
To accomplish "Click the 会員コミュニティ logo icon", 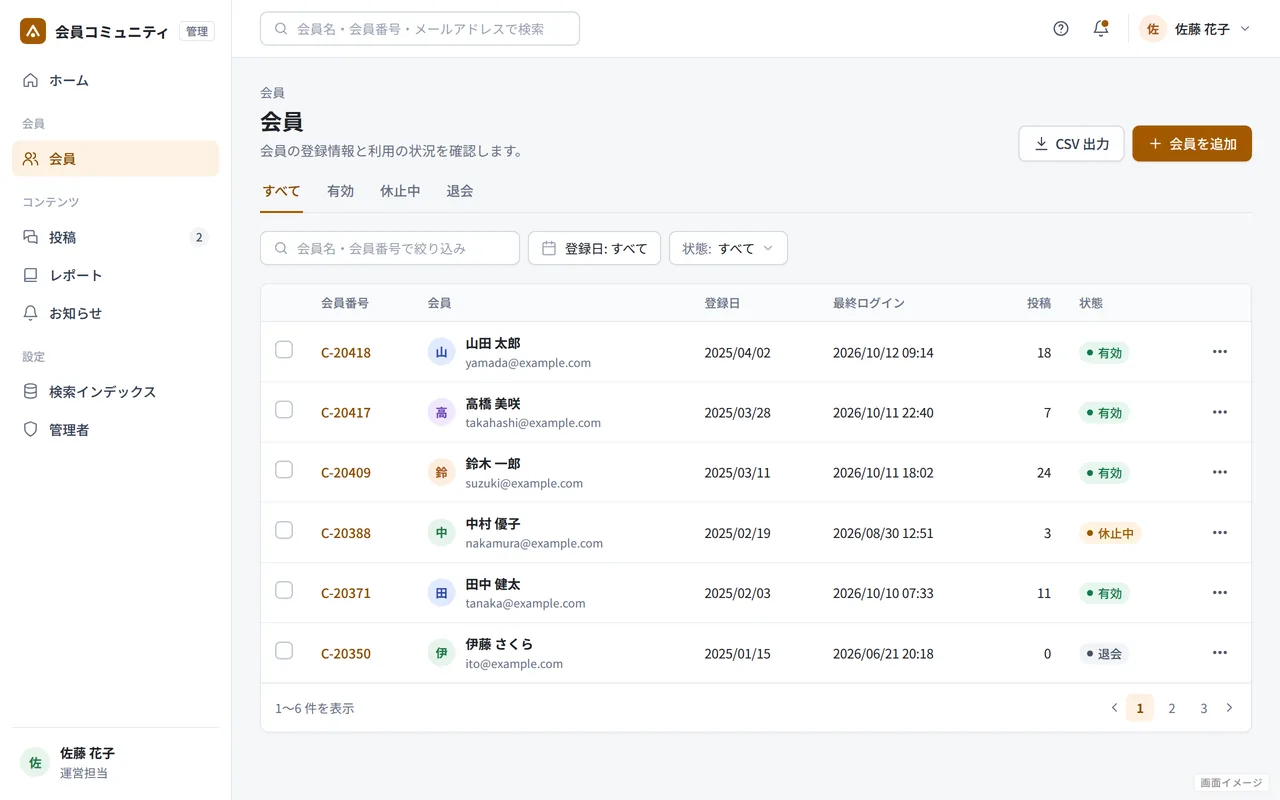I will tap(33, 31).
